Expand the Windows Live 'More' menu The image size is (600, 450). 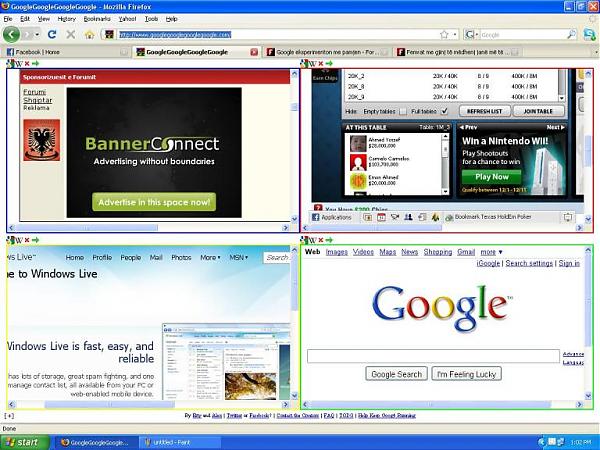210,258
